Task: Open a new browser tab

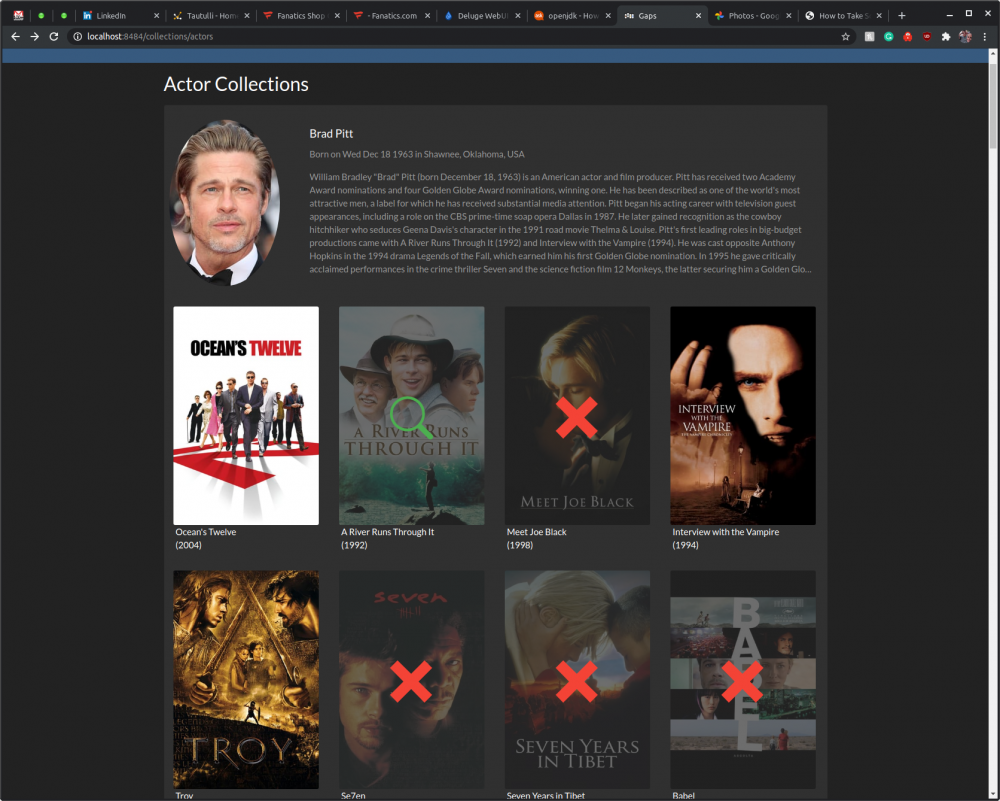Action: coord(902,15)
